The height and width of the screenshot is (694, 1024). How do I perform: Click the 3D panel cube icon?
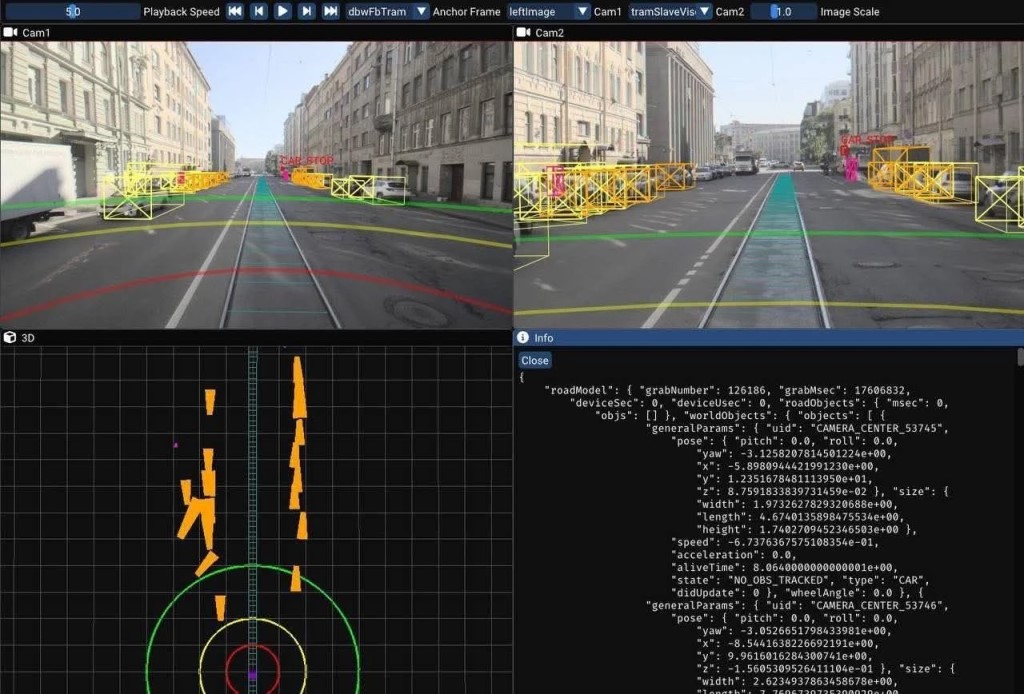(x=10, y=337)
